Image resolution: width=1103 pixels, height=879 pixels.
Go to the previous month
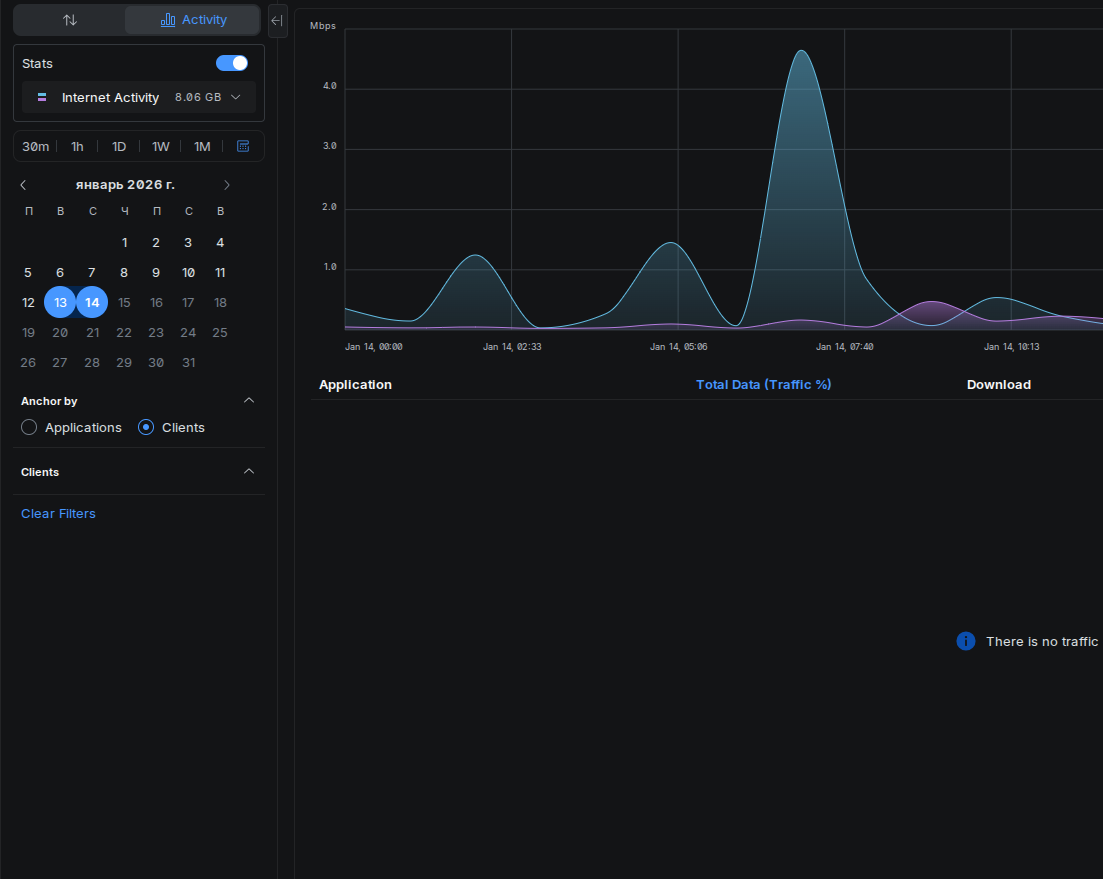pos(23,185)
